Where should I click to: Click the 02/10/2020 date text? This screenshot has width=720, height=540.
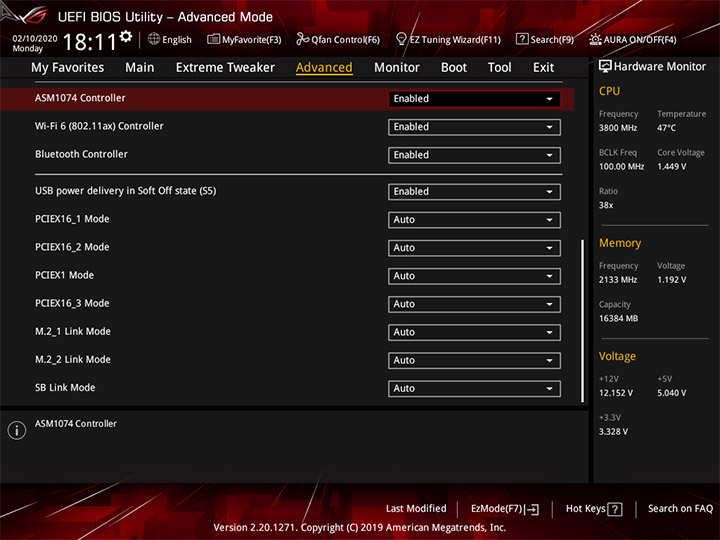pos(35,39)
